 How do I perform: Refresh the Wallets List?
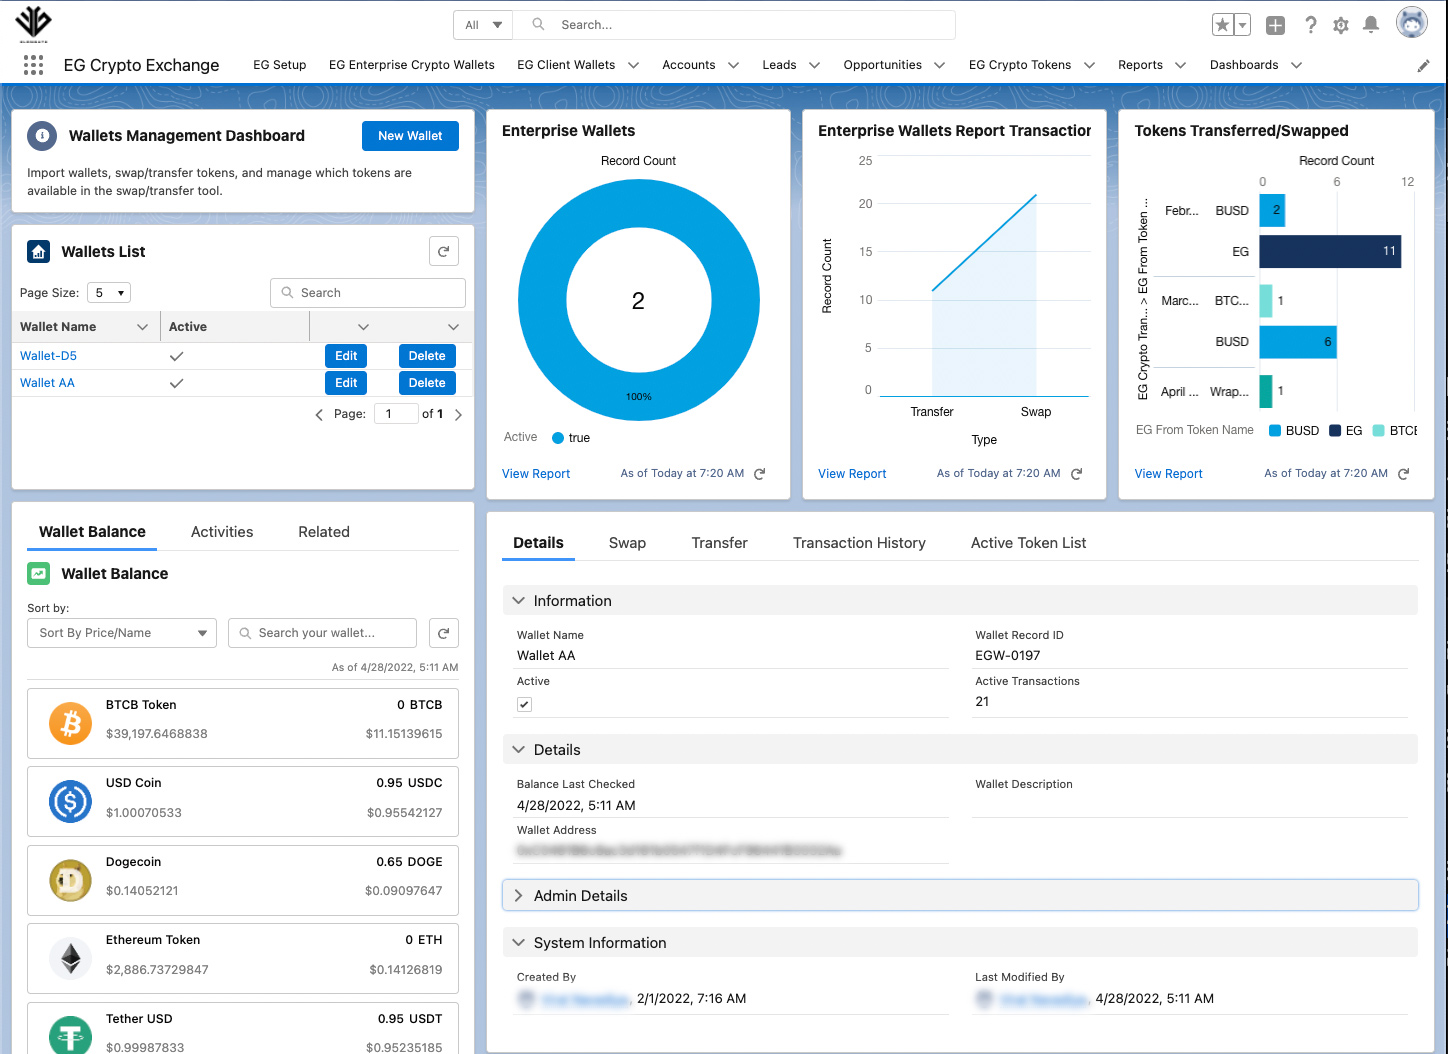click(444, 251)
